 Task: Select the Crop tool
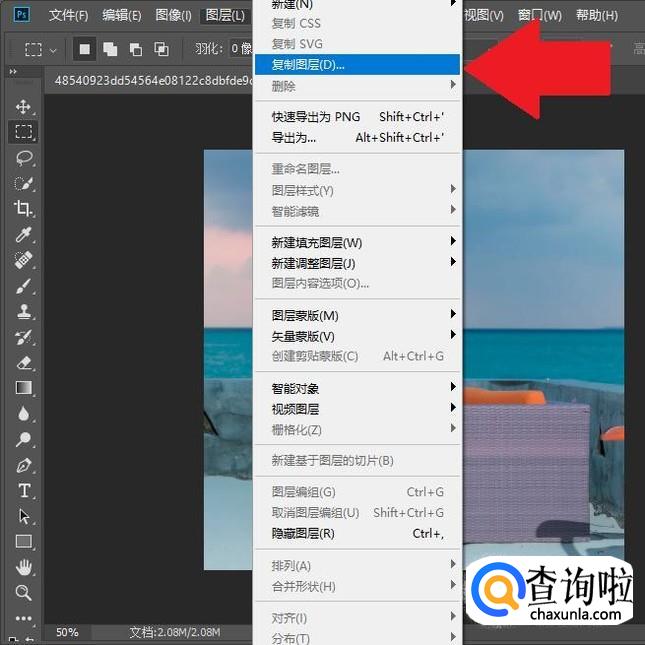pos(23,208)
